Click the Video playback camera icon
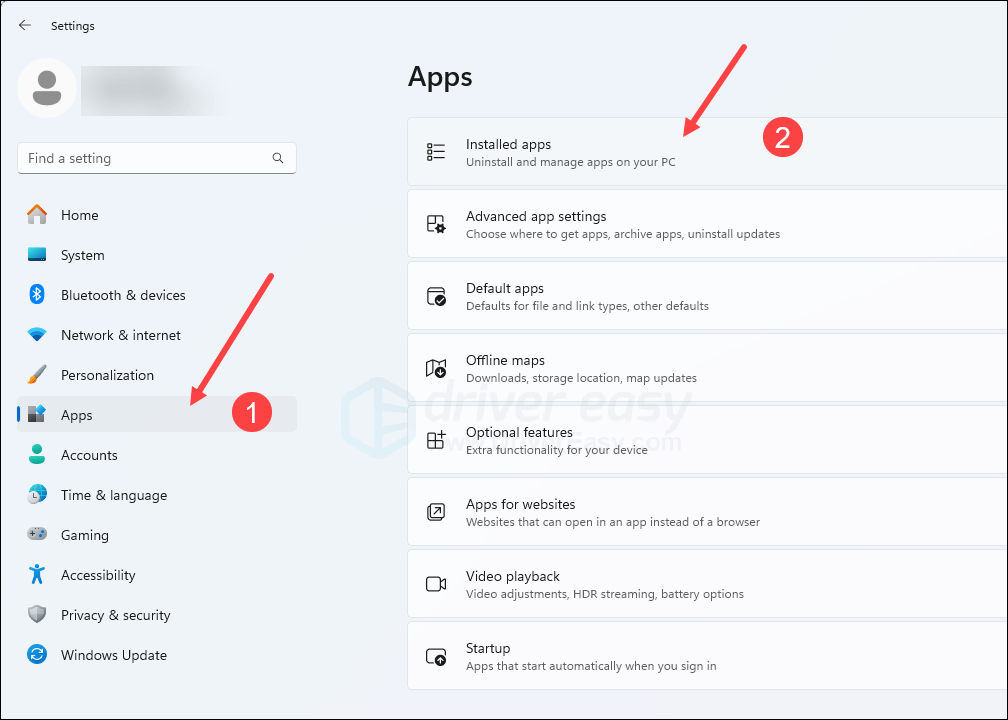Image resolution: width=1008 pixels, height=720 pixels. coord(436,584)
